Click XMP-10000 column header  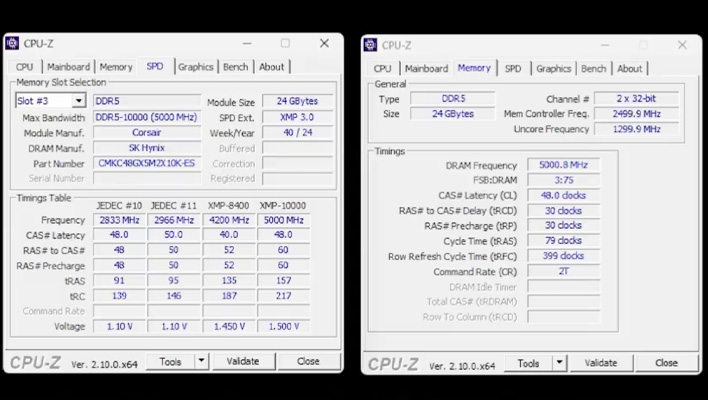point(283,205)
